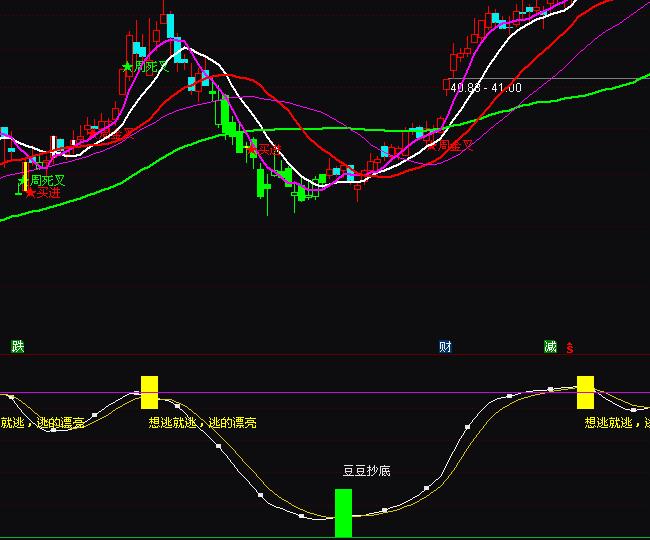Click the 40.88 - 41.00 price label

486,88
